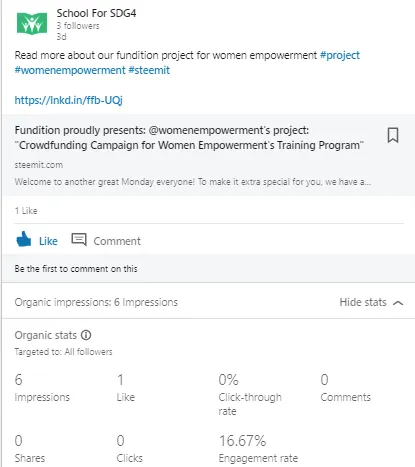Open Organic stats info icon
415x467 pixels.
pyautogui.click(x=86, y=335)
